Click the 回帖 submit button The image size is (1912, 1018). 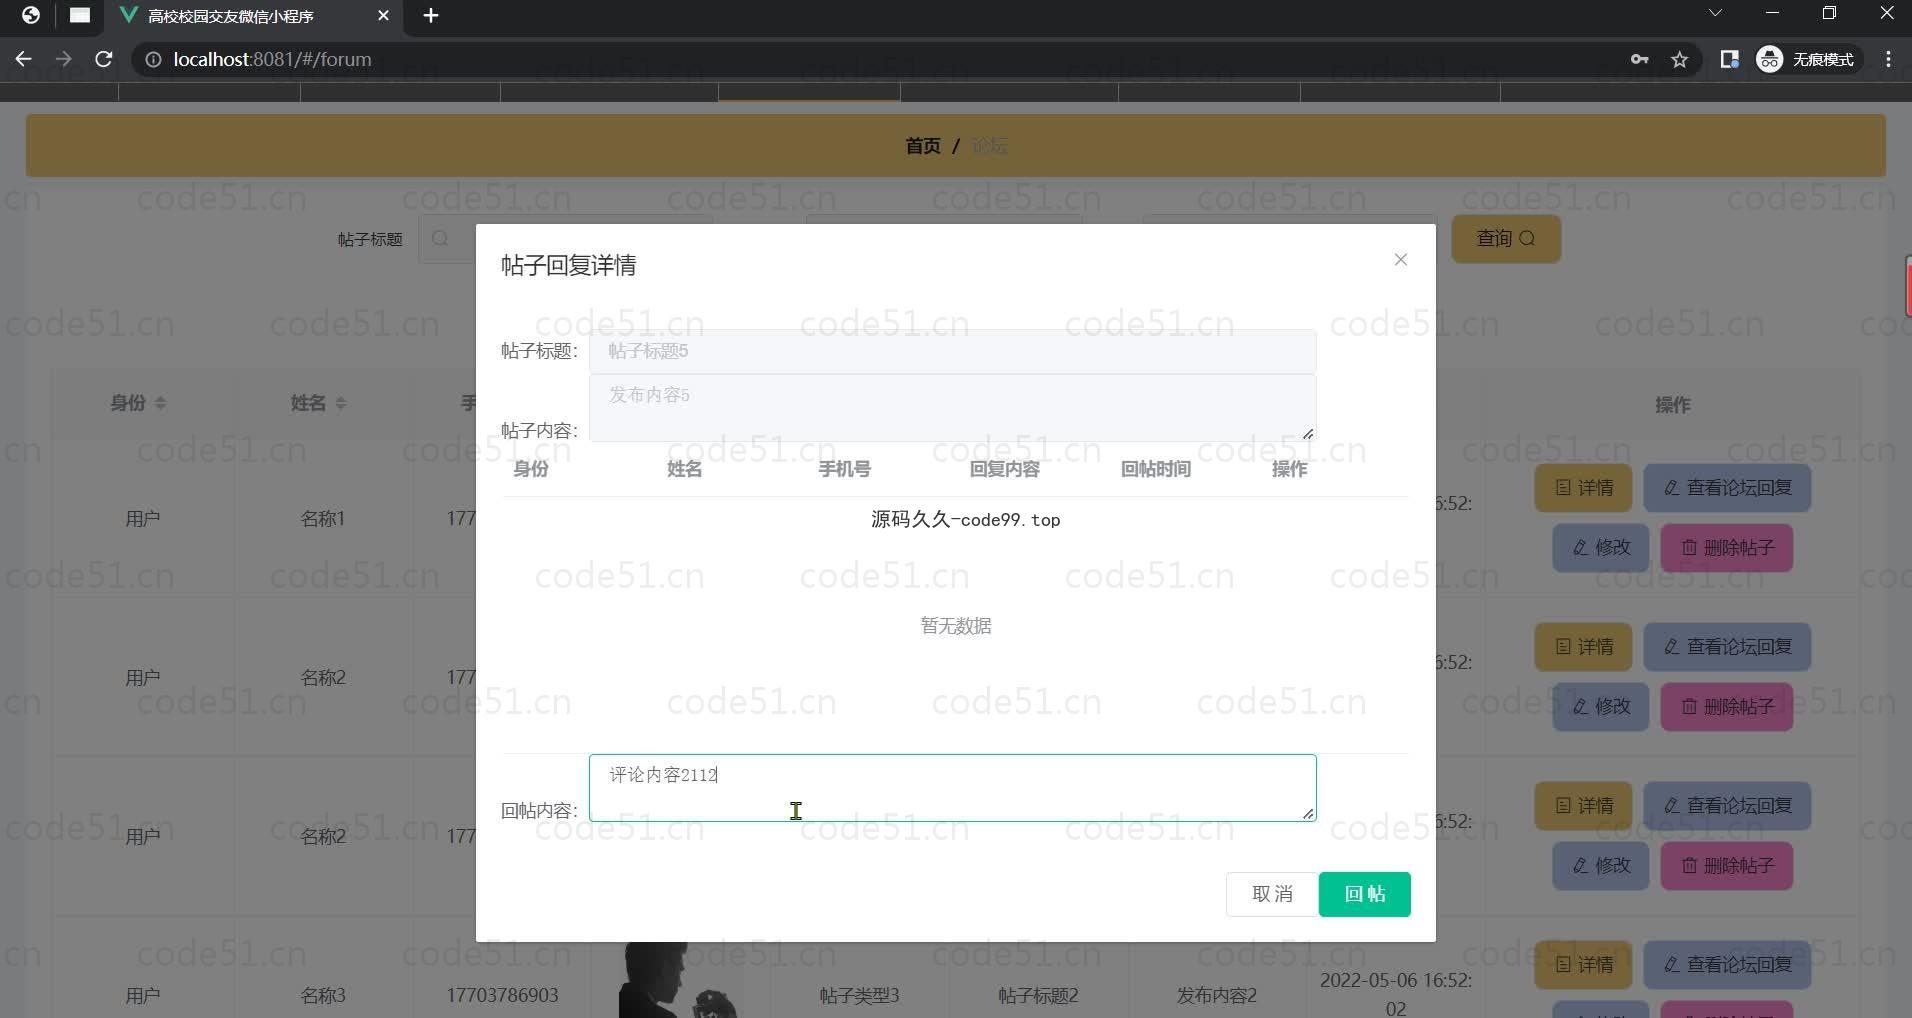click(x=1364, y=894)
